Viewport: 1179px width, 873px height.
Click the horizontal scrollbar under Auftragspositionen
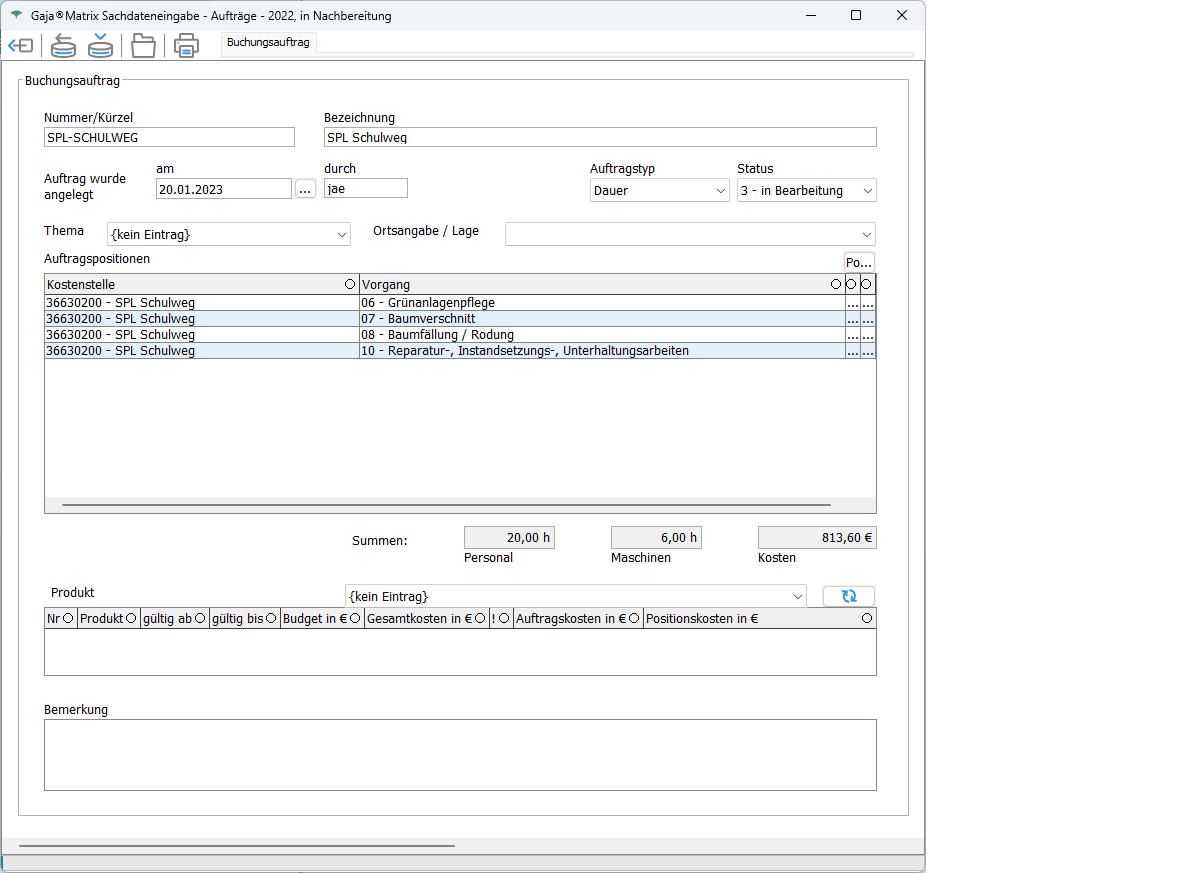tap(446, 506)
